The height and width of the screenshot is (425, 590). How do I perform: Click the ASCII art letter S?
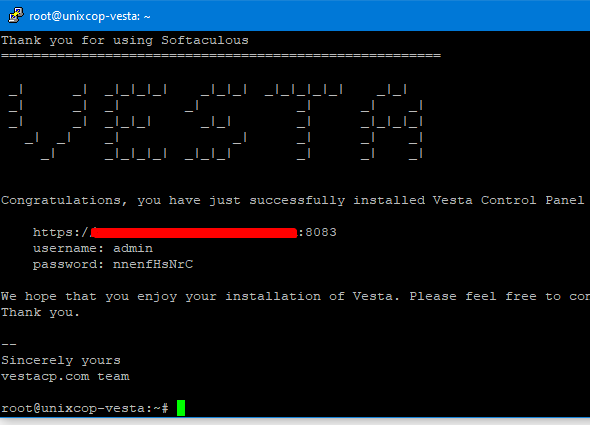[x=216, y=123]
